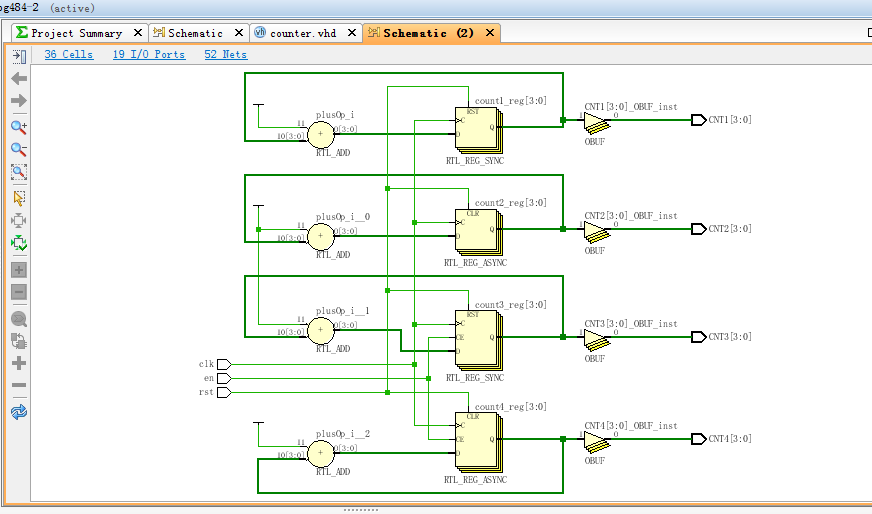Select the count2_reg register block

click(x=478, y=233)
